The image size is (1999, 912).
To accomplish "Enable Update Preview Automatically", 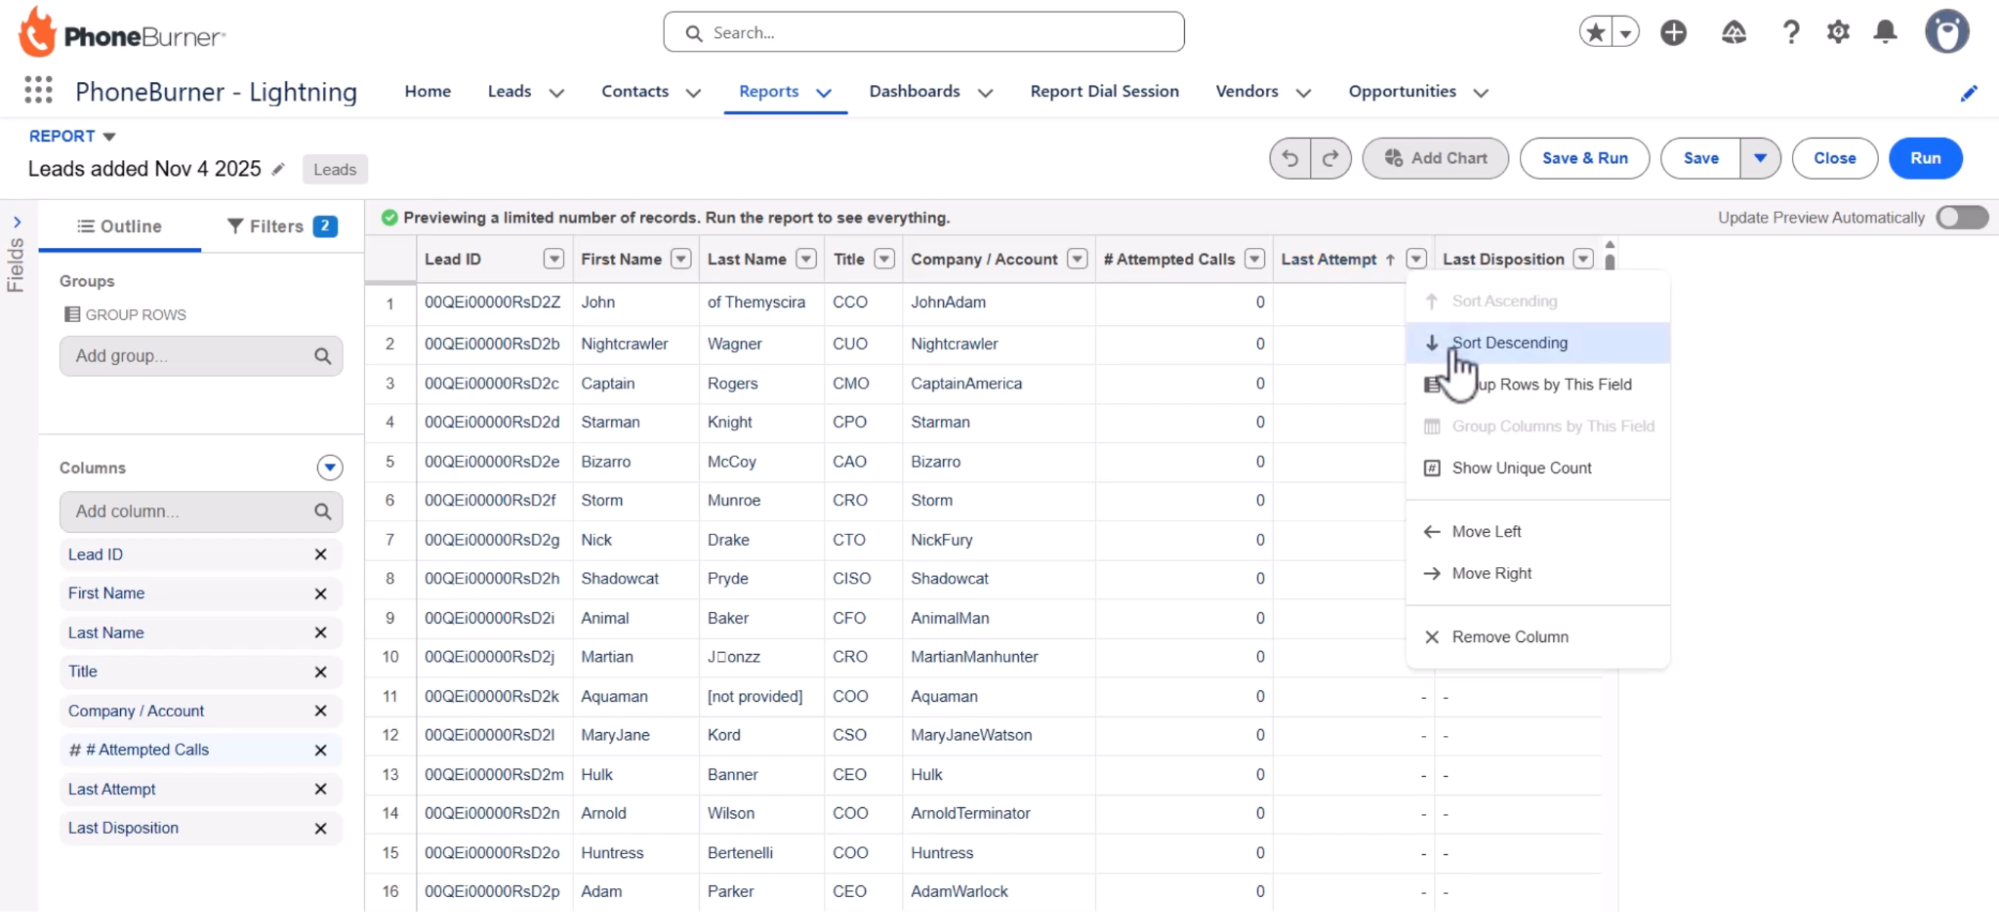I will pos(1961,217).
